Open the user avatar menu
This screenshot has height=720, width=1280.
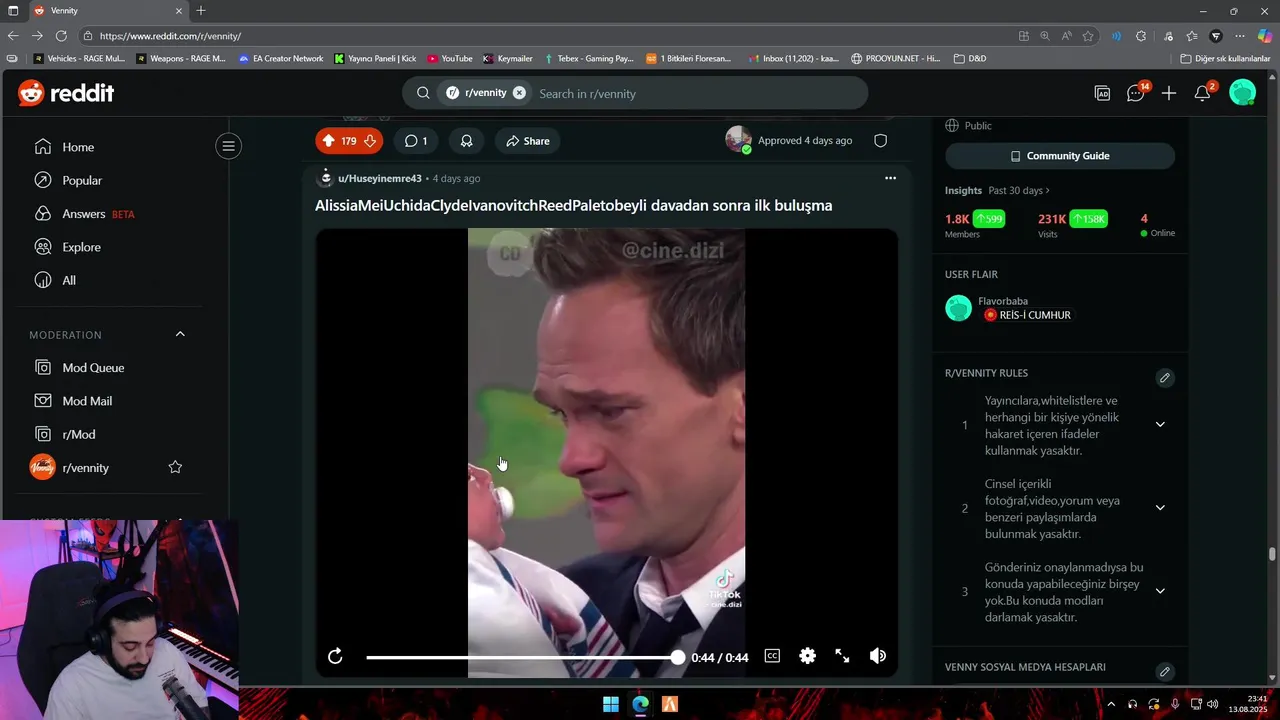point(1242,93)
